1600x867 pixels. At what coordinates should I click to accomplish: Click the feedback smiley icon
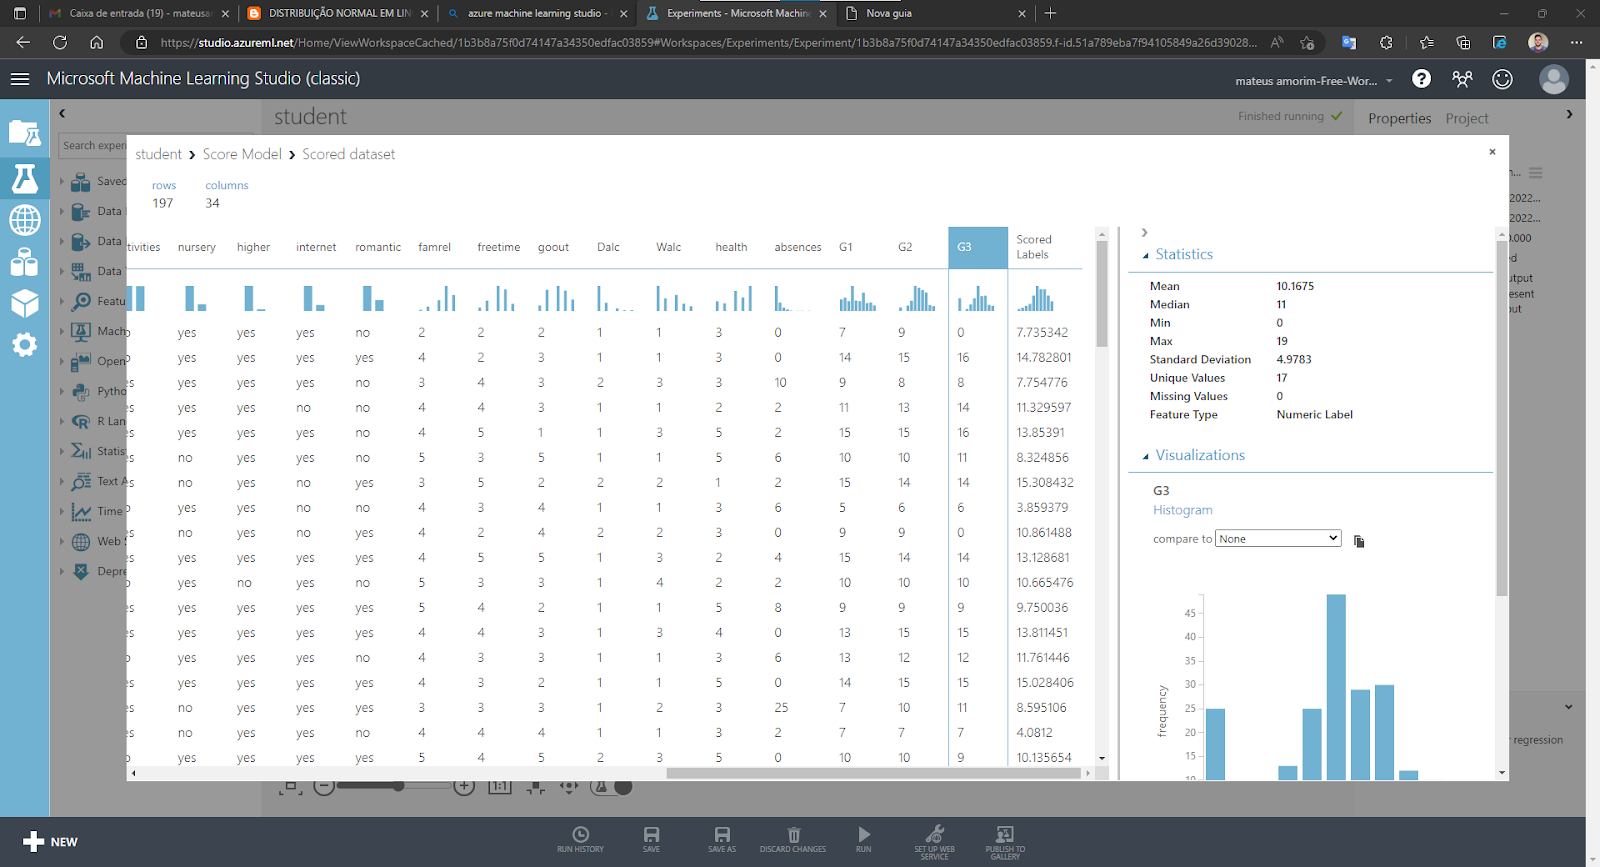1502,79
